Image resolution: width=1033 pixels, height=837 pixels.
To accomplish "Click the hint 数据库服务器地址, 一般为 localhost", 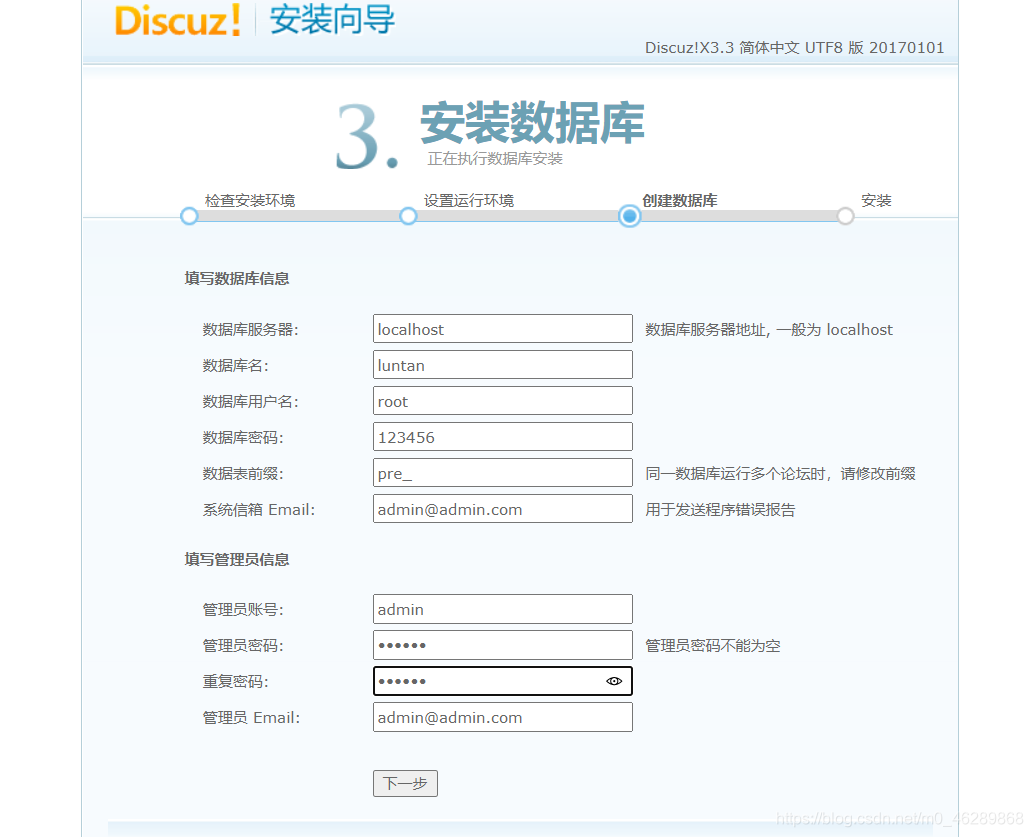I will click(769, 330).
